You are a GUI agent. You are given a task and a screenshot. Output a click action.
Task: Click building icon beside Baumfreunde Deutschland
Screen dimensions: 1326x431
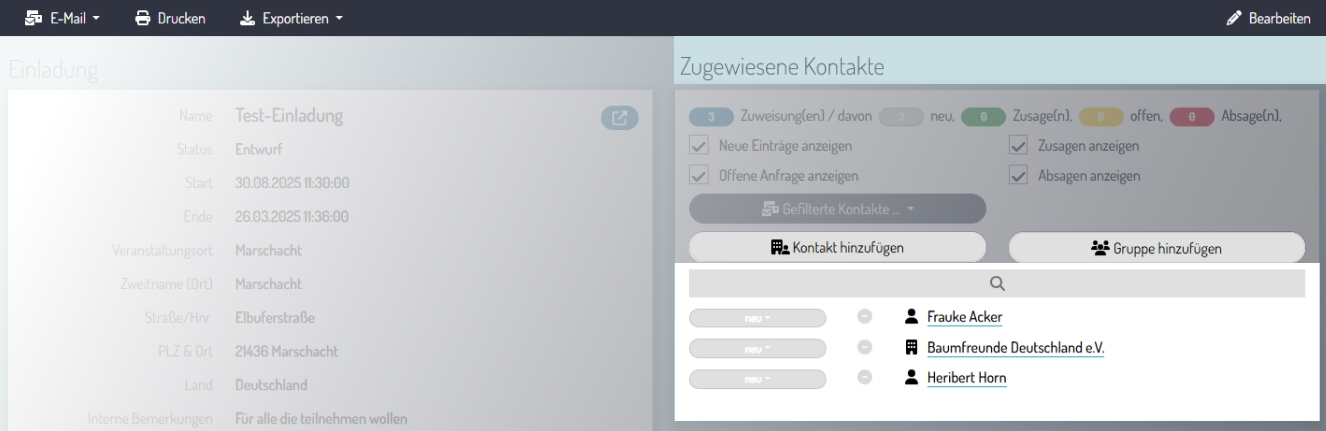click(x=910, y=348)
